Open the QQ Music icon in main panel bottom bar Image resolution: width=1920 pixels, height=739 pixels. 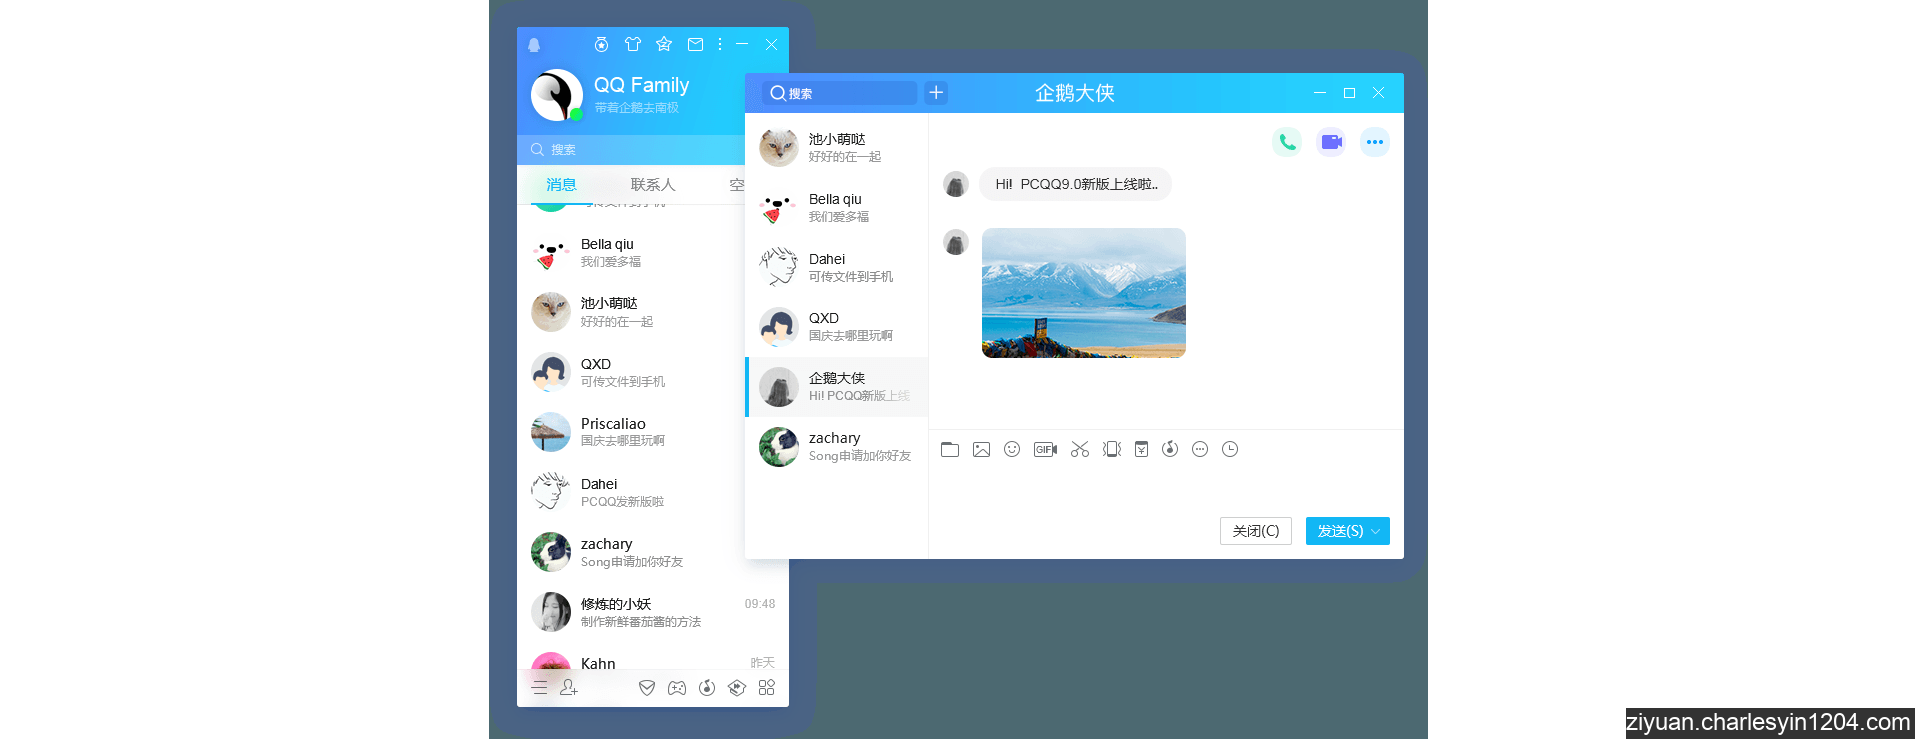(x=707, y=687)
